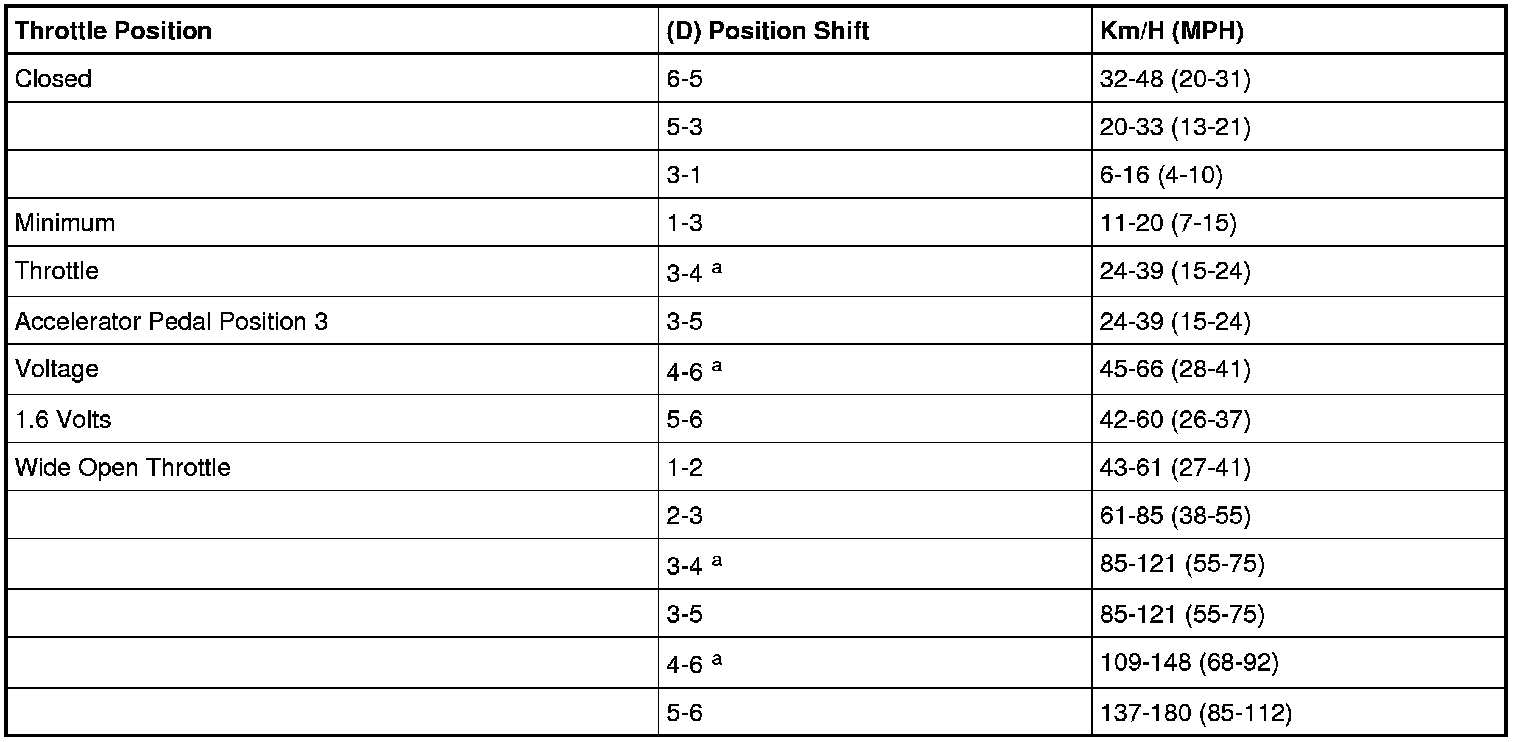
Task: Click the Accelerator Pedal Position 3 cell
Action: (x=171, y=322)
